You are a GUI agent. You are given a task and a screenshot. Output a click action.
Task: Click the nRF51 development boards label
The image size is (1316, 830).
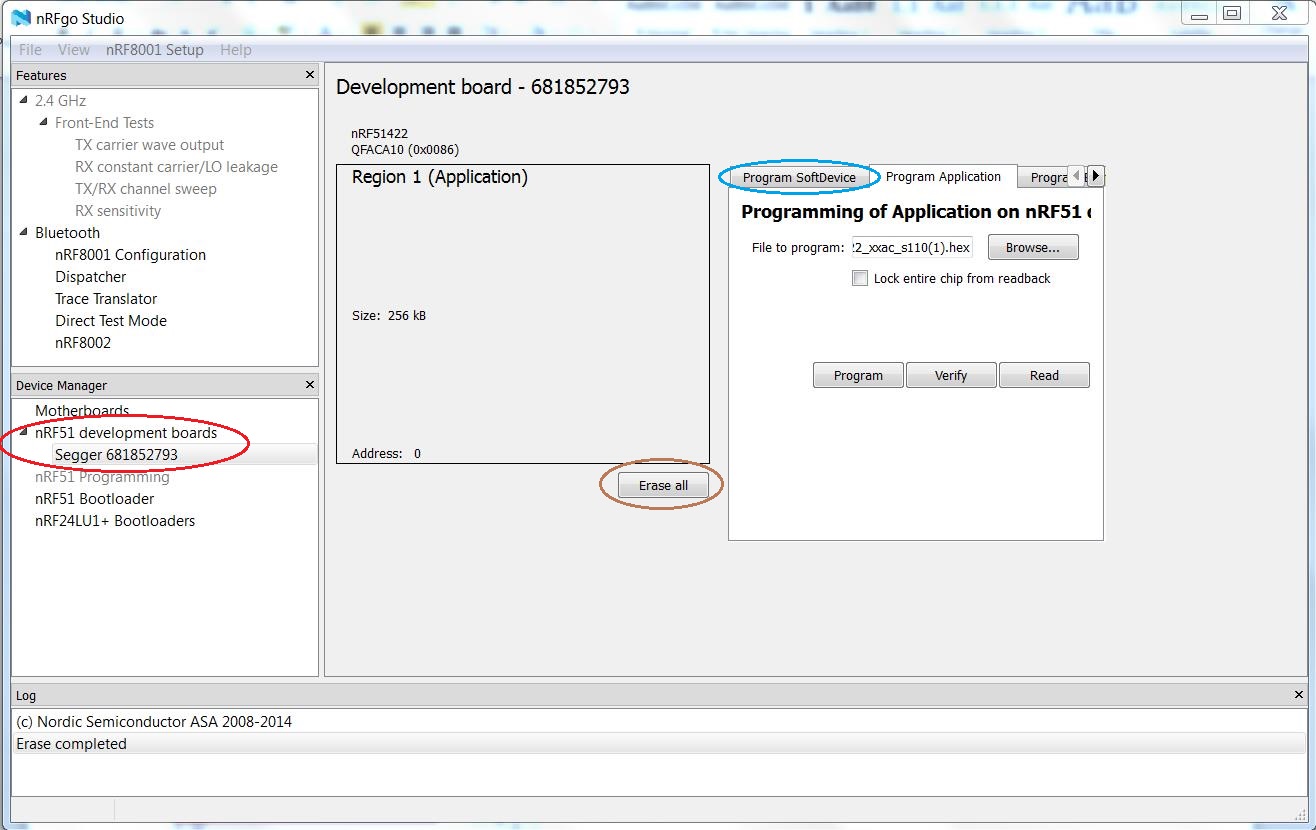tap(126, 433)
